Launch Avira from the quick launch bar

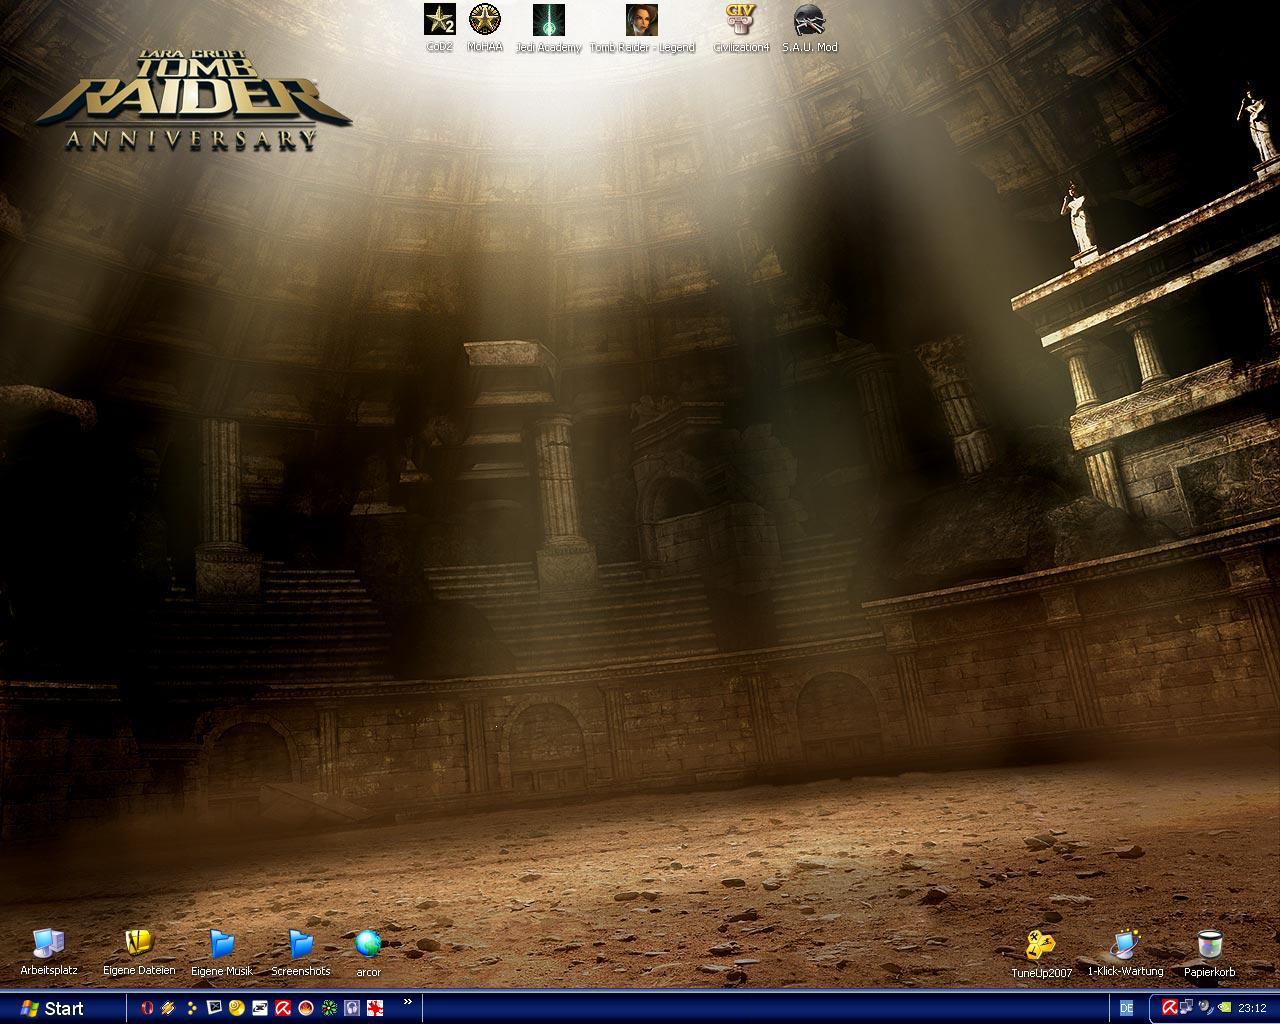[283, 1008]
